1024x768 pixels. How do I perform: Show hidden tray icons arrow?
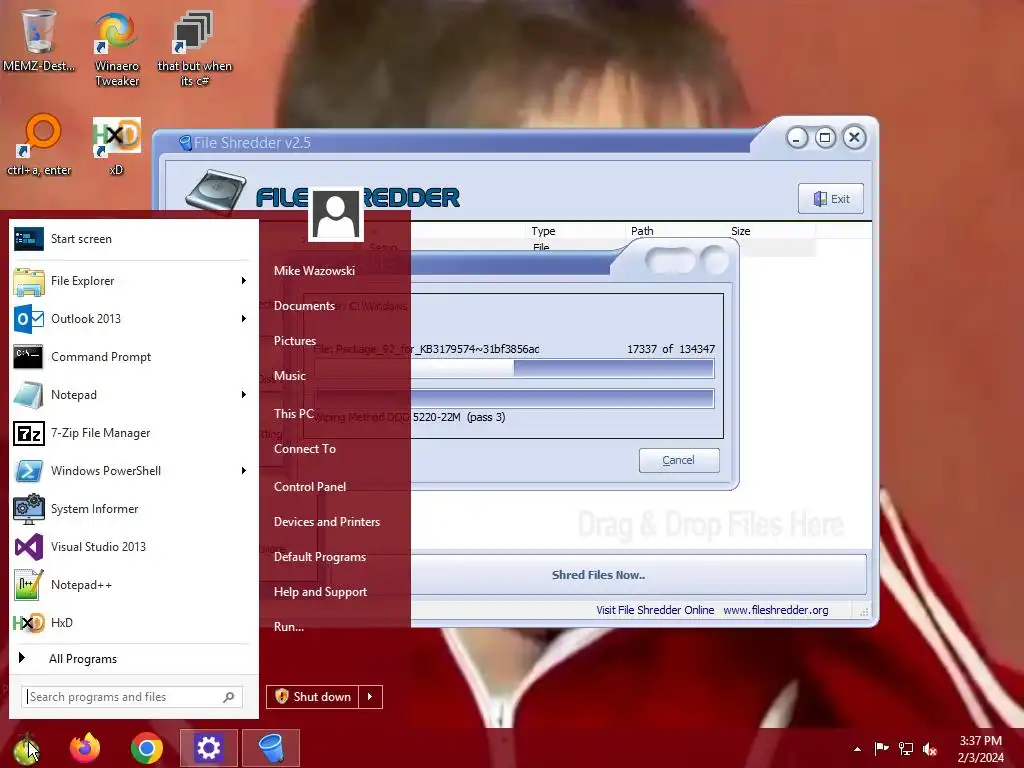857,749
